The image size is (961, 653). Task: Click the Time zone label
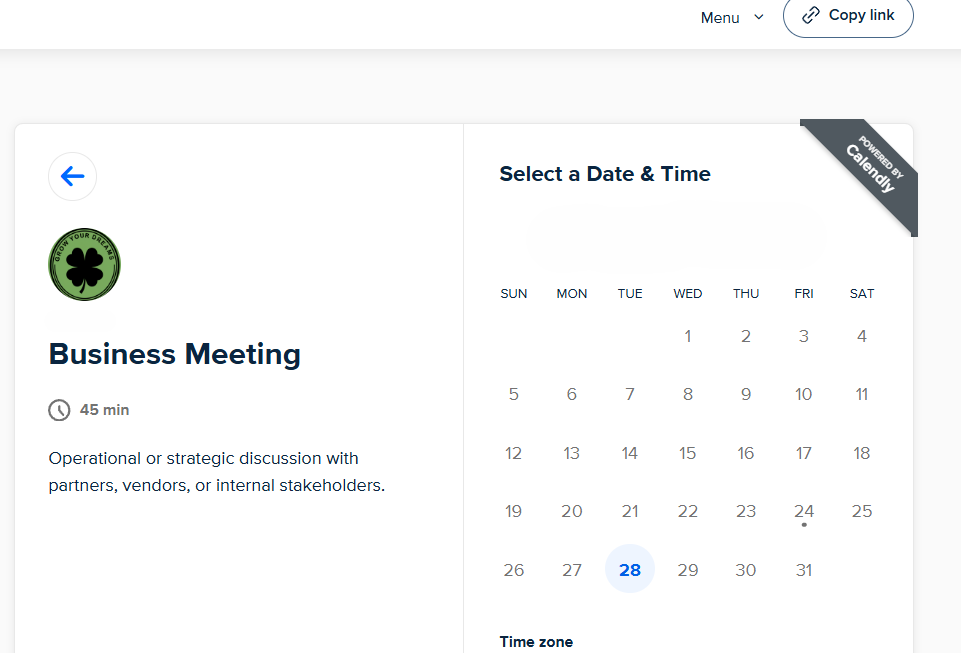pos(536,642)
